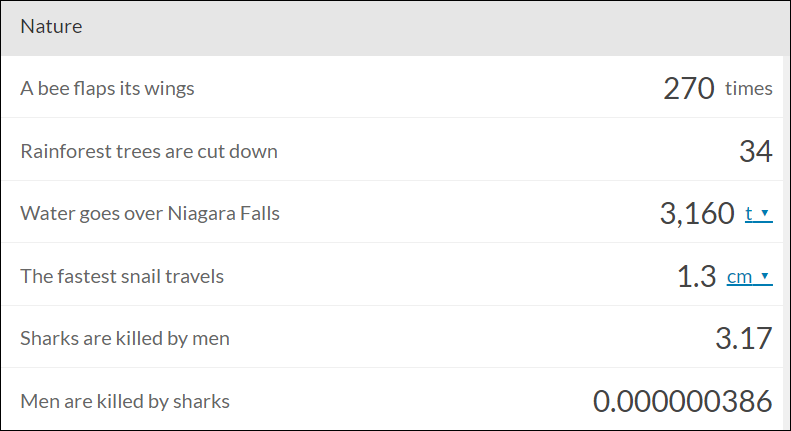
Task: Select the 'A bee flaps its wings' row
Action: 392,87
